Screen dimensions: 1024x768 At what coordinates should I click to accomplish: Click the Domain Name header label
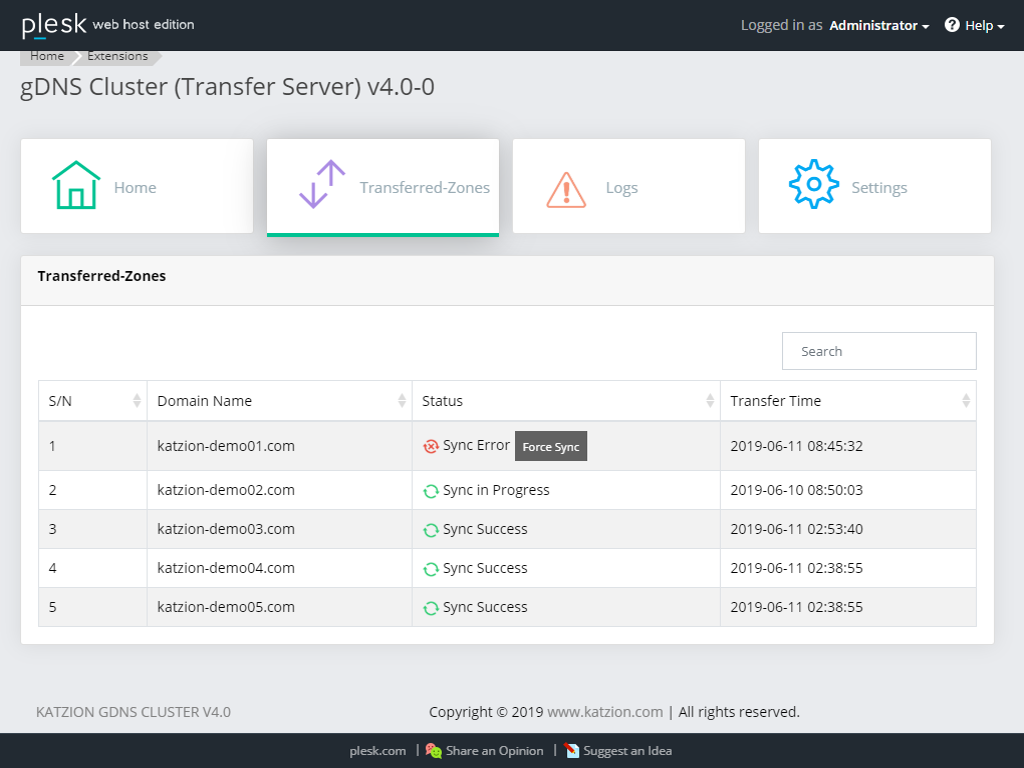click(x=204, y=401)
